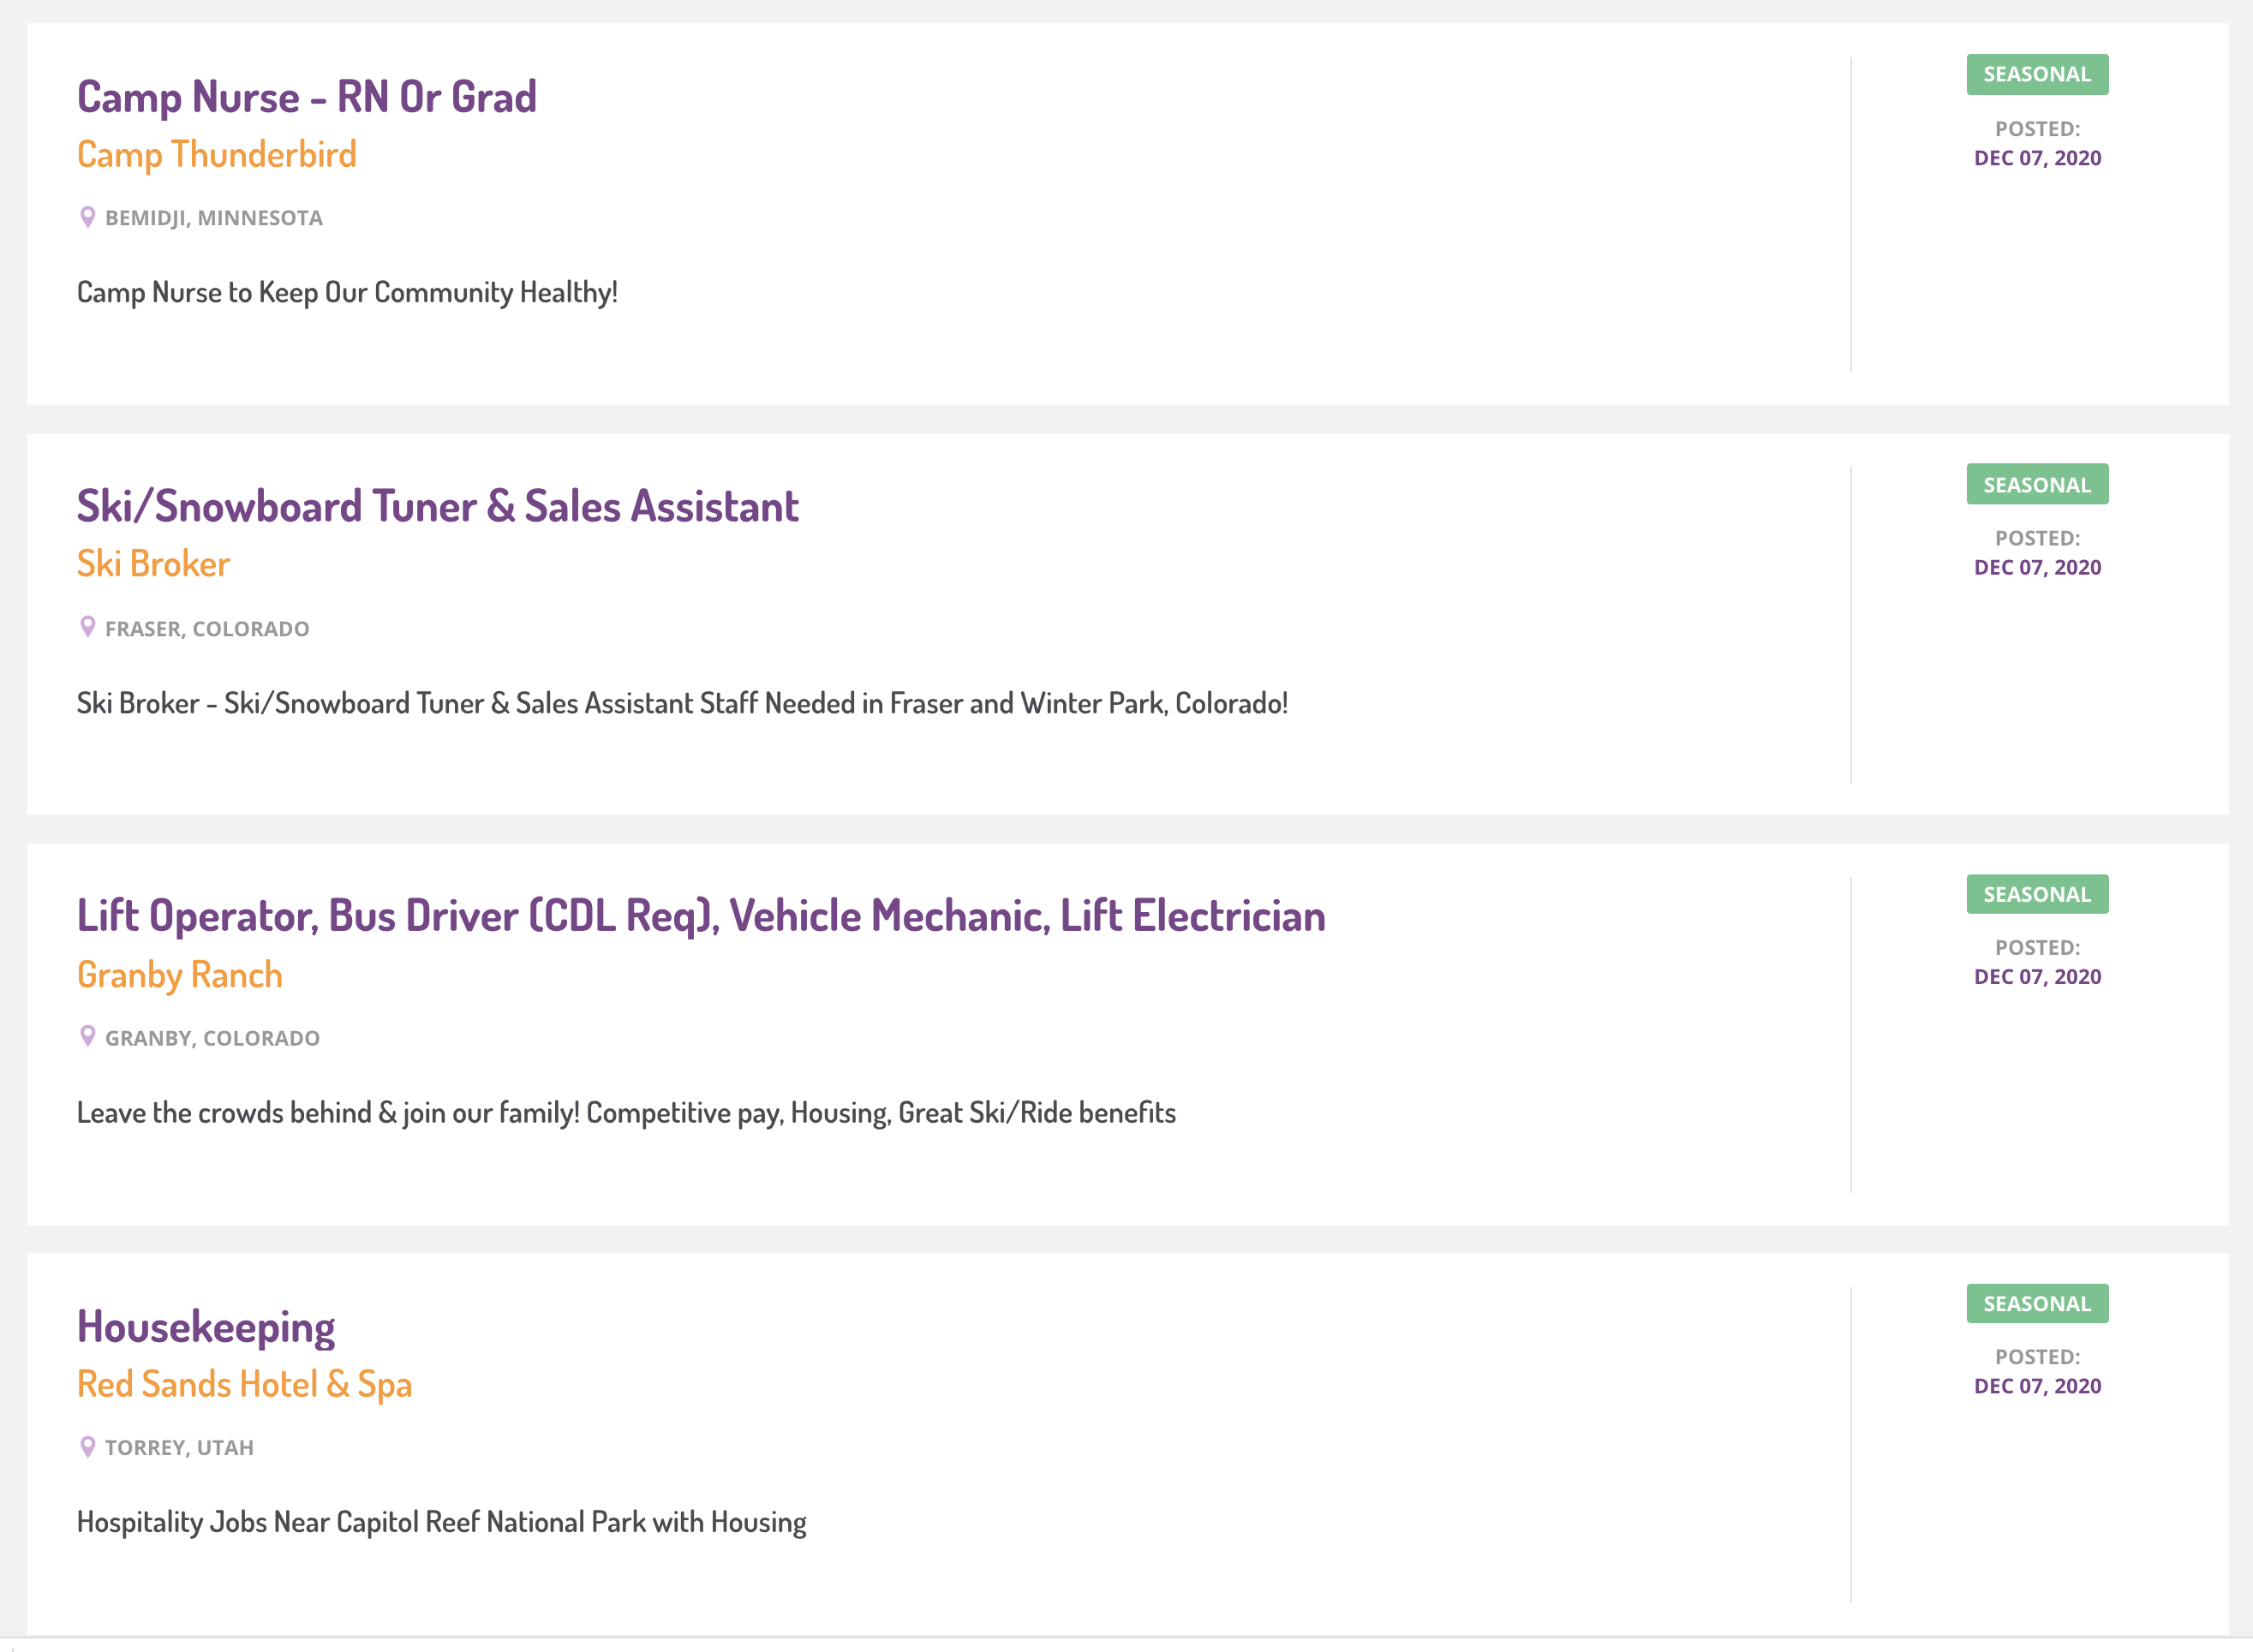Screen dimensions: 2253x1652
Task: Click the Seasonal badge on Camp Nurse listing
Action: click(x=2037, y=74)
